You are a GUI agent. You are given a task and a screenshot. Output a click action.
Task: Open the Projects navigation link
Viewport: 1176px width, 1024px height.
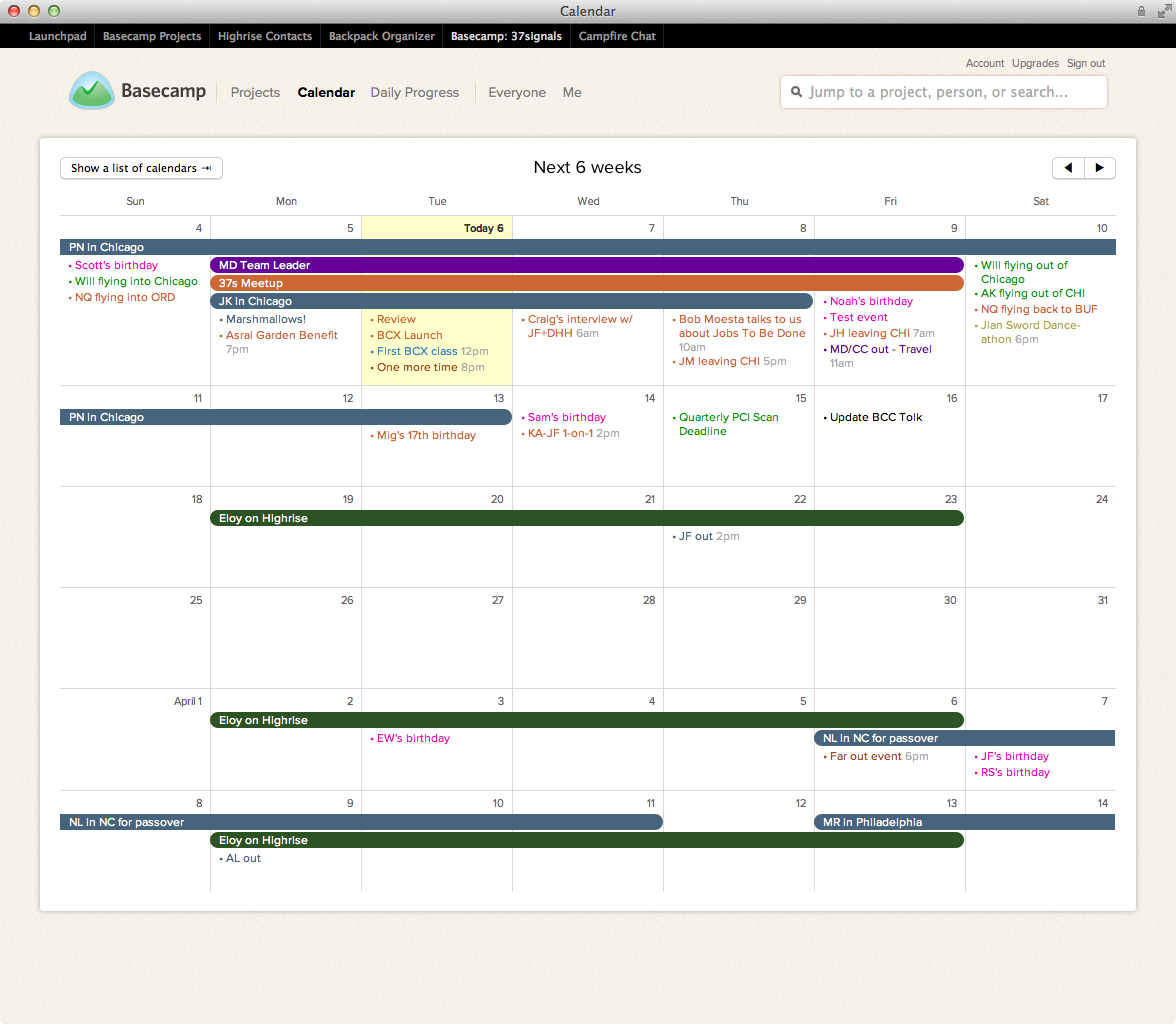click(x=255, y=92)
